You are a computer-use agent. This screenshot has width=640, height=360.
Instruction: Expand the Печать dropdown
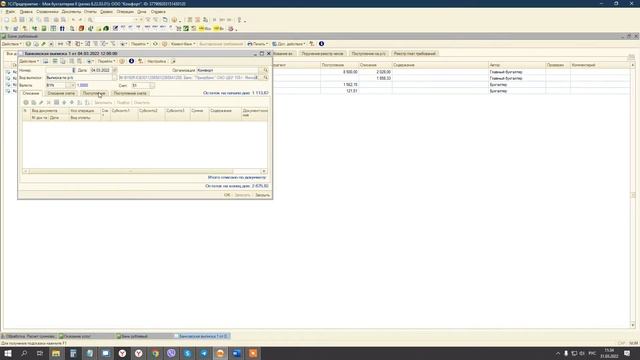(258, 44)
